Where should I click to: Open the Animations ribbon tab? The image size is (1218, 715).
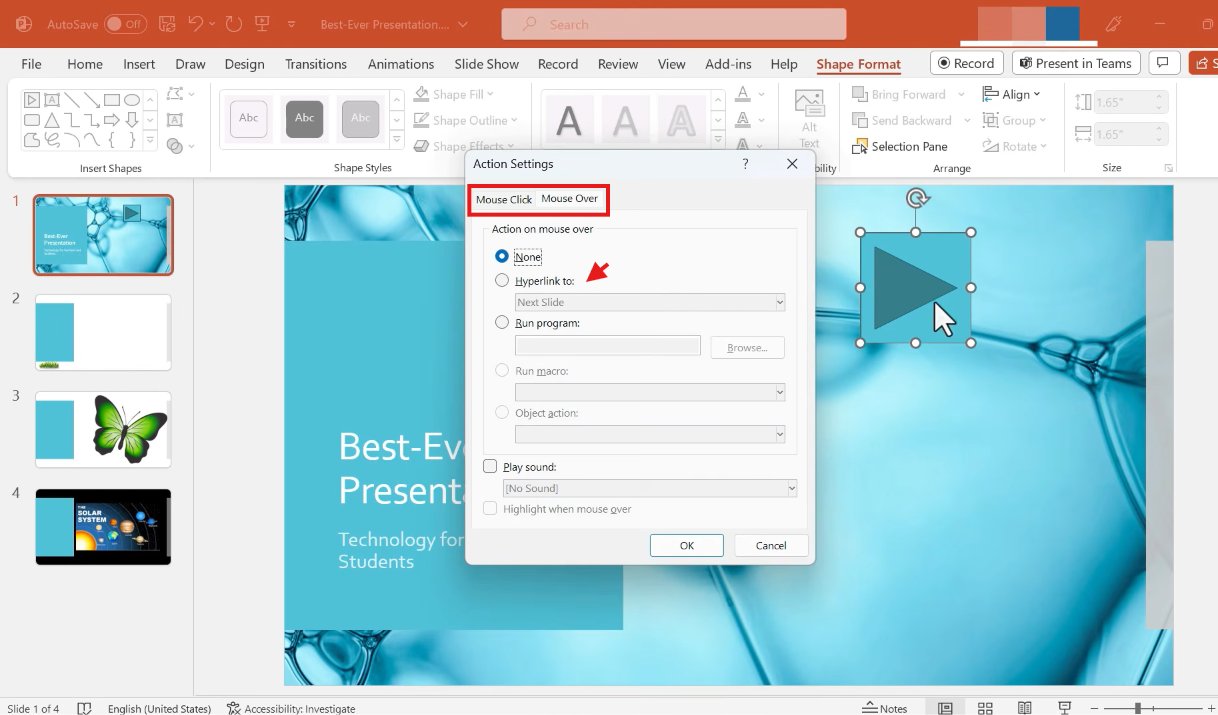coord(401,64)
